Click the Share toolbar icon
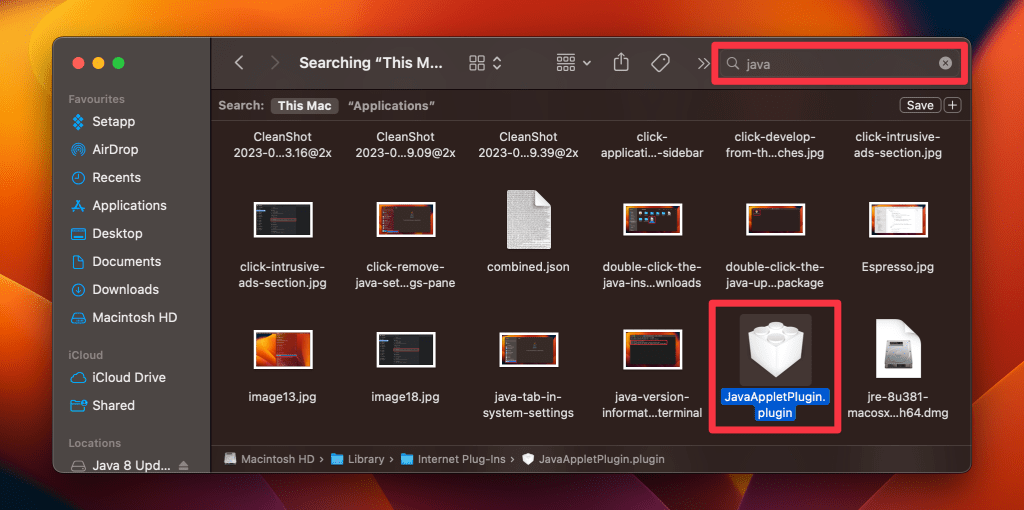Screen dimensions: 1024x510 (621, 63)
